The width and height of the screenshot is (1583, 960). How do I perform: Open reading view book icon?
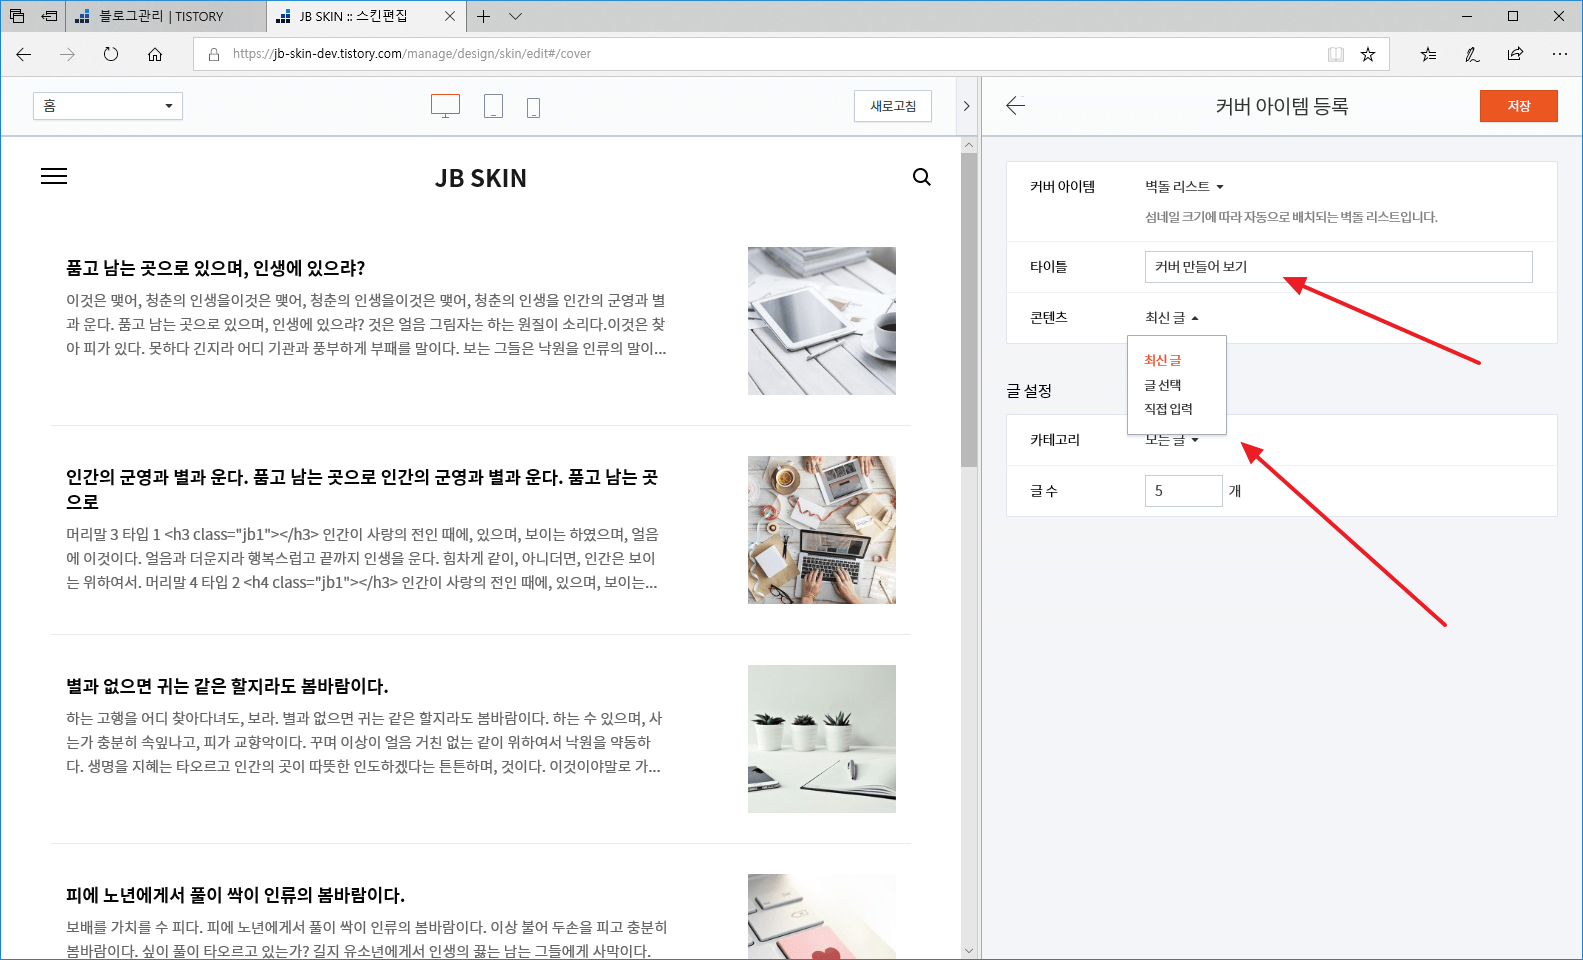tap(1336, 54)
